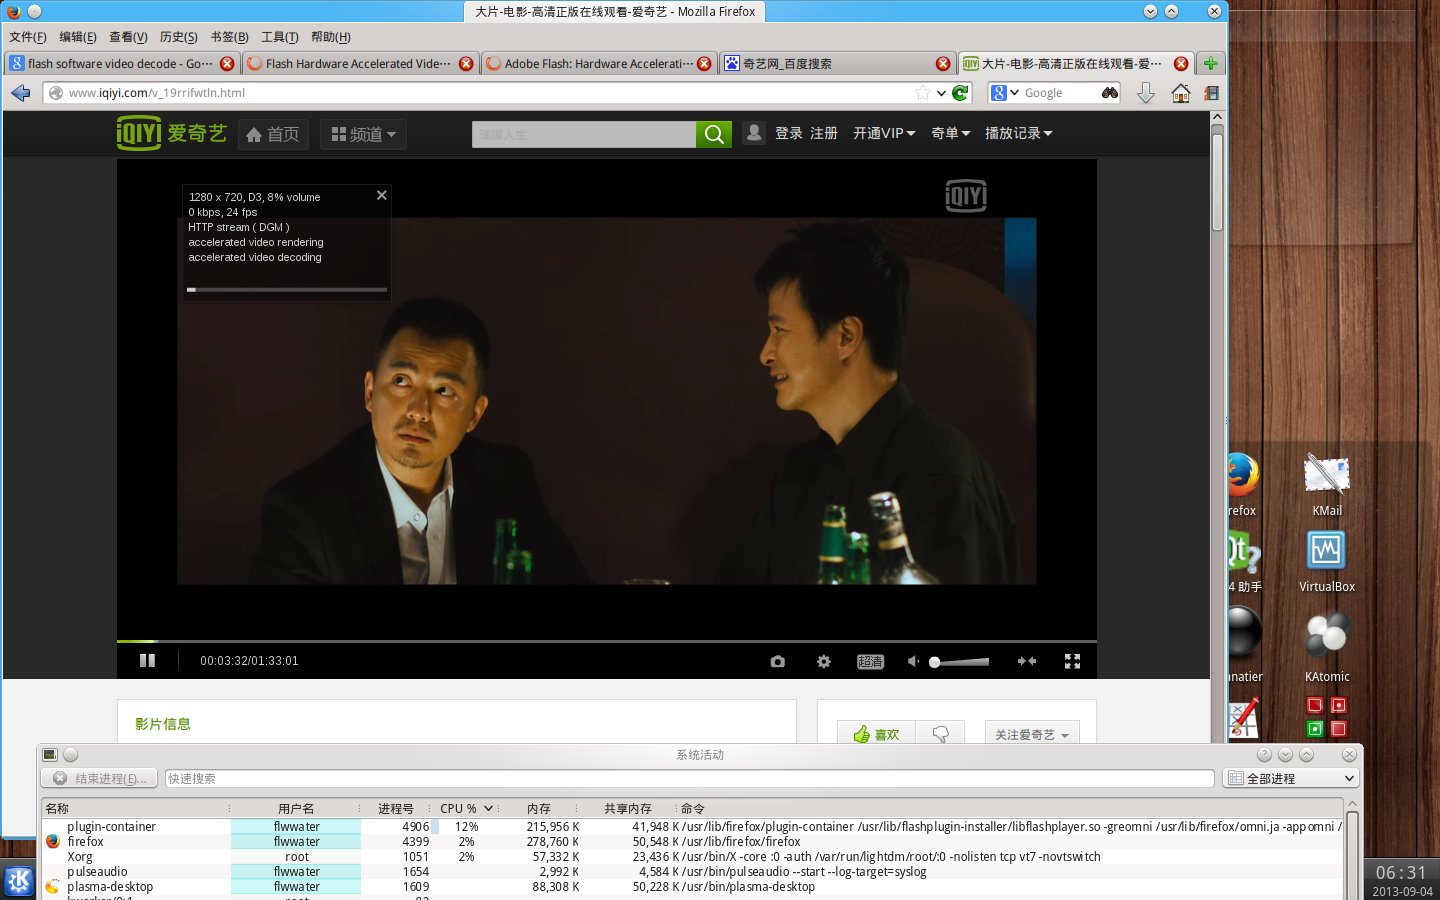Open the KAtomic desktop icon
This screenshot has width=1440, height=900.
[x=1327, y=647]
